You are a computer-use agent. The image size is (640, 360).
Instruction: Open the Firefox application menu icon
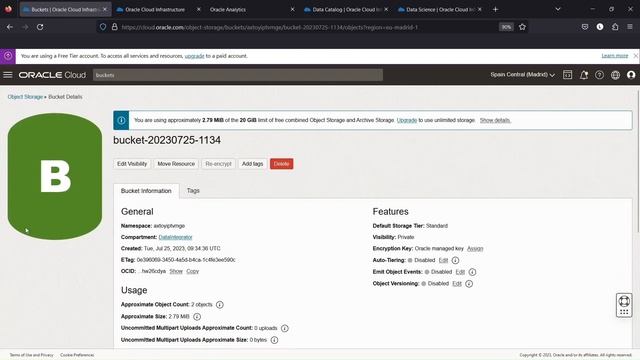[x=630, y=27]
